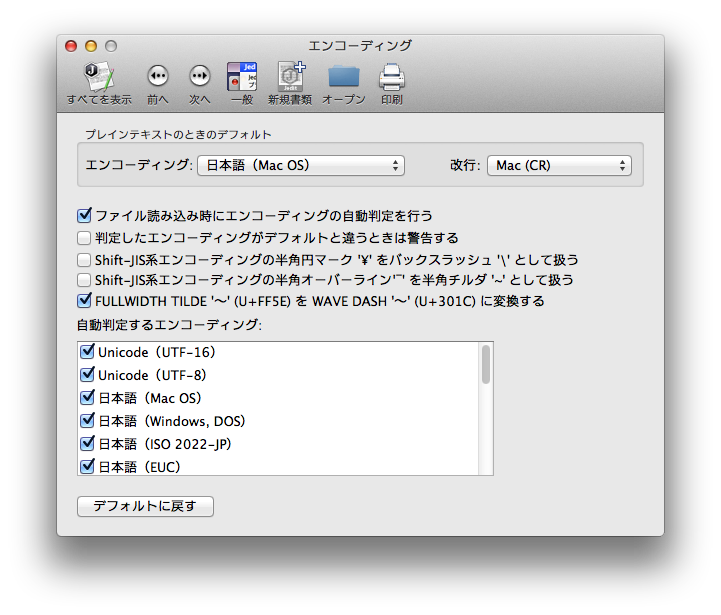Open the エンコーディング dropdown showing 日本語 (Mac OS)
The width and height of the screenshot is (721, 615).
pyautogui.click(x=301, y=166)
